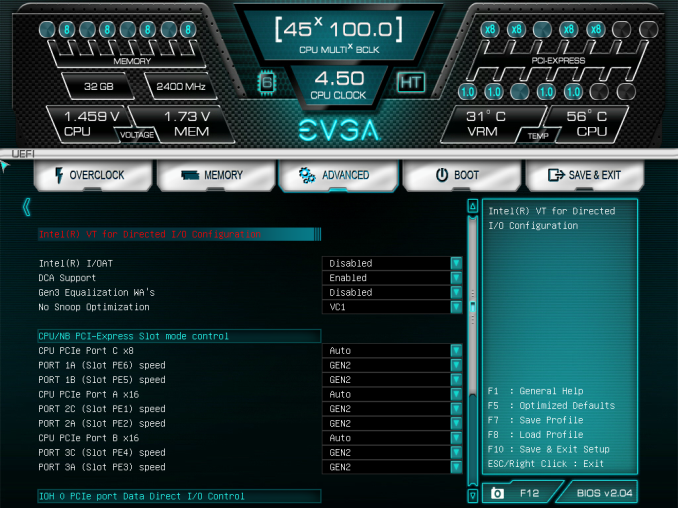This screenshot has height=508, width=678.
Task: Click the F12 screenshot camera icon
Action: click(x=497, y=493)
